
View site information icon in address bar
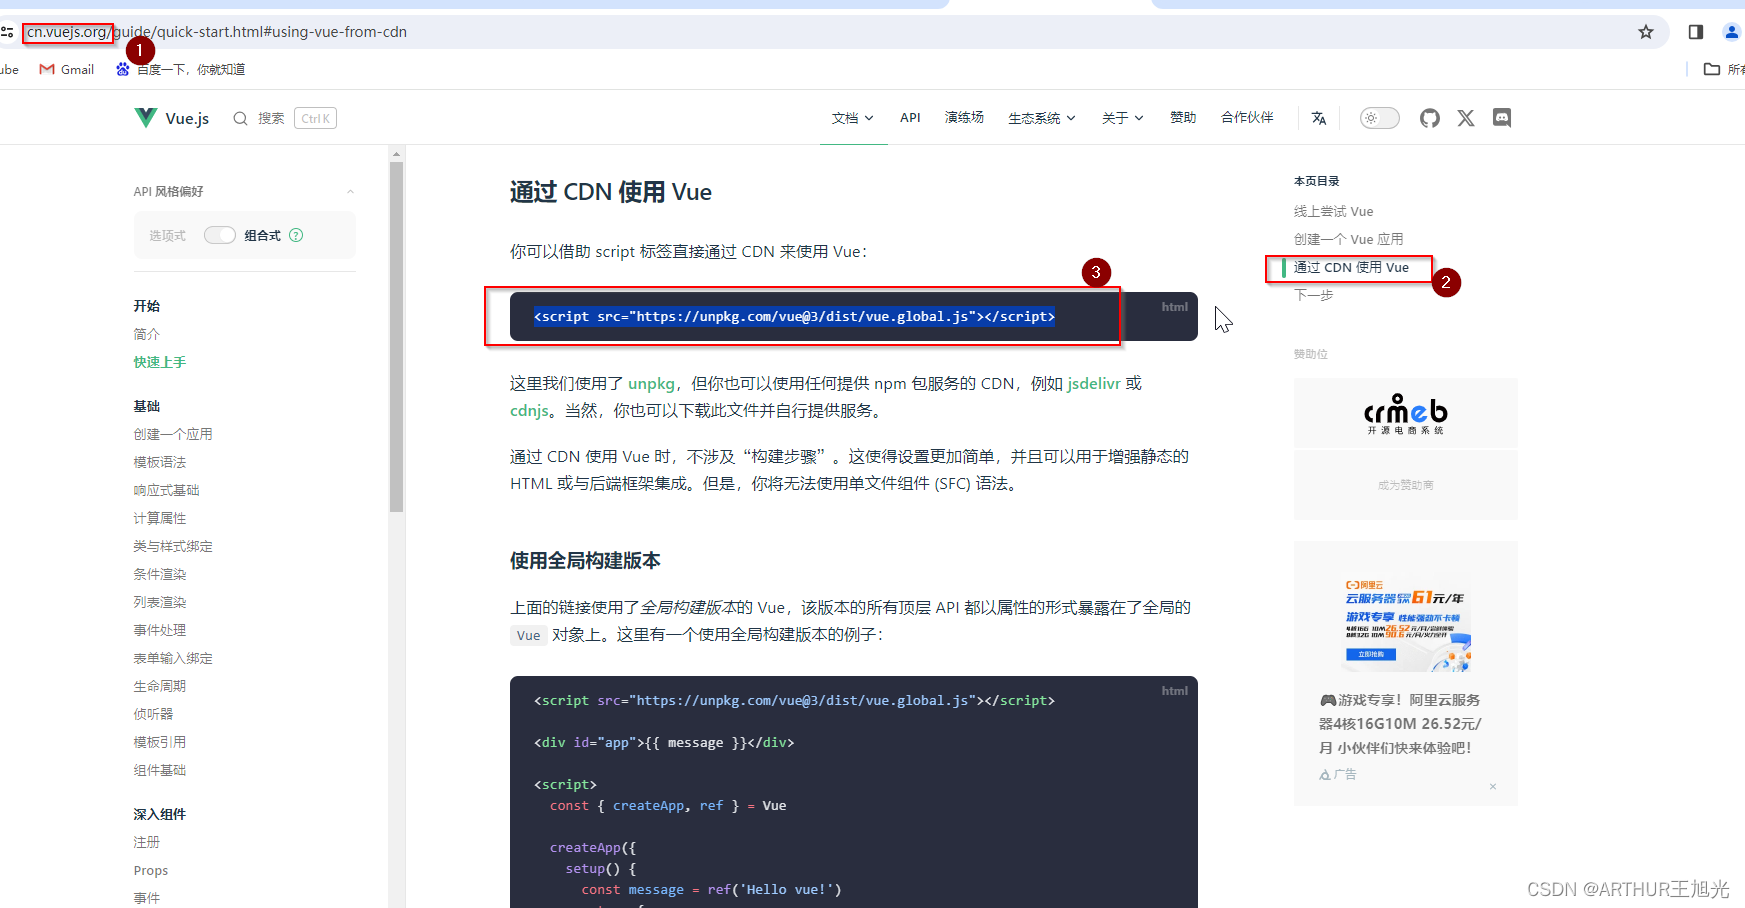[x=8, y=32]
